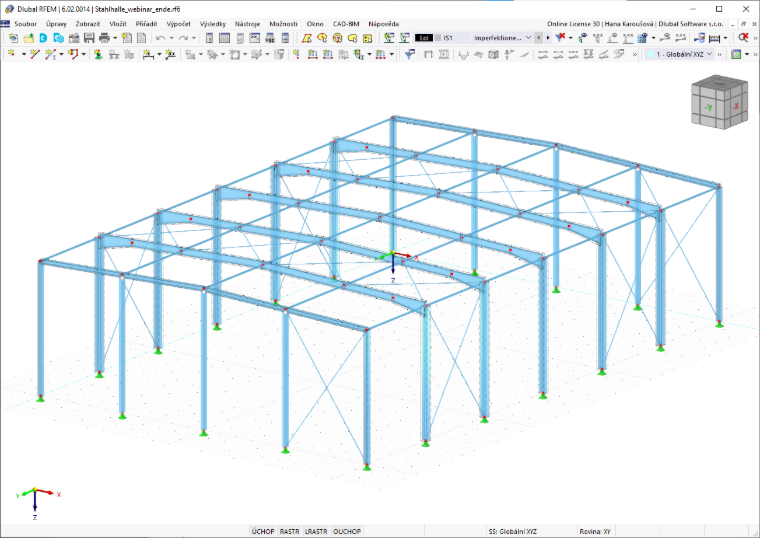This screenshot has width=760, height=538.
Task: Click the gray IS1 color swatch
Action: [438, 38]
